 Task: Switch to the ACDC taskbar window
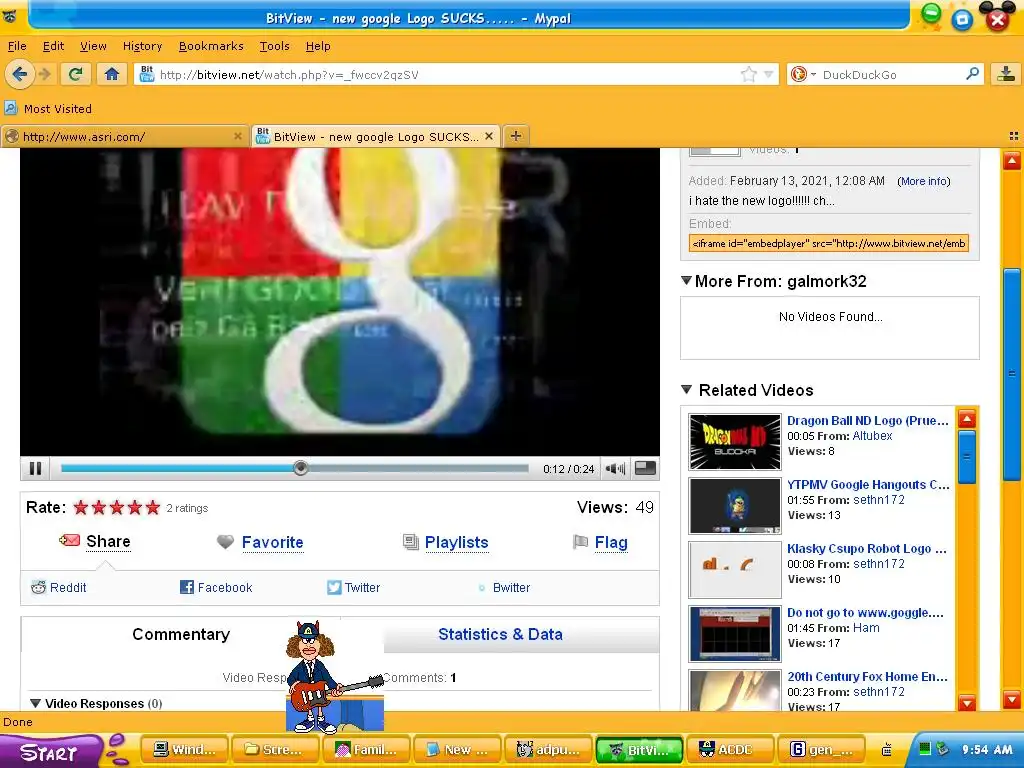click(731, 750)
